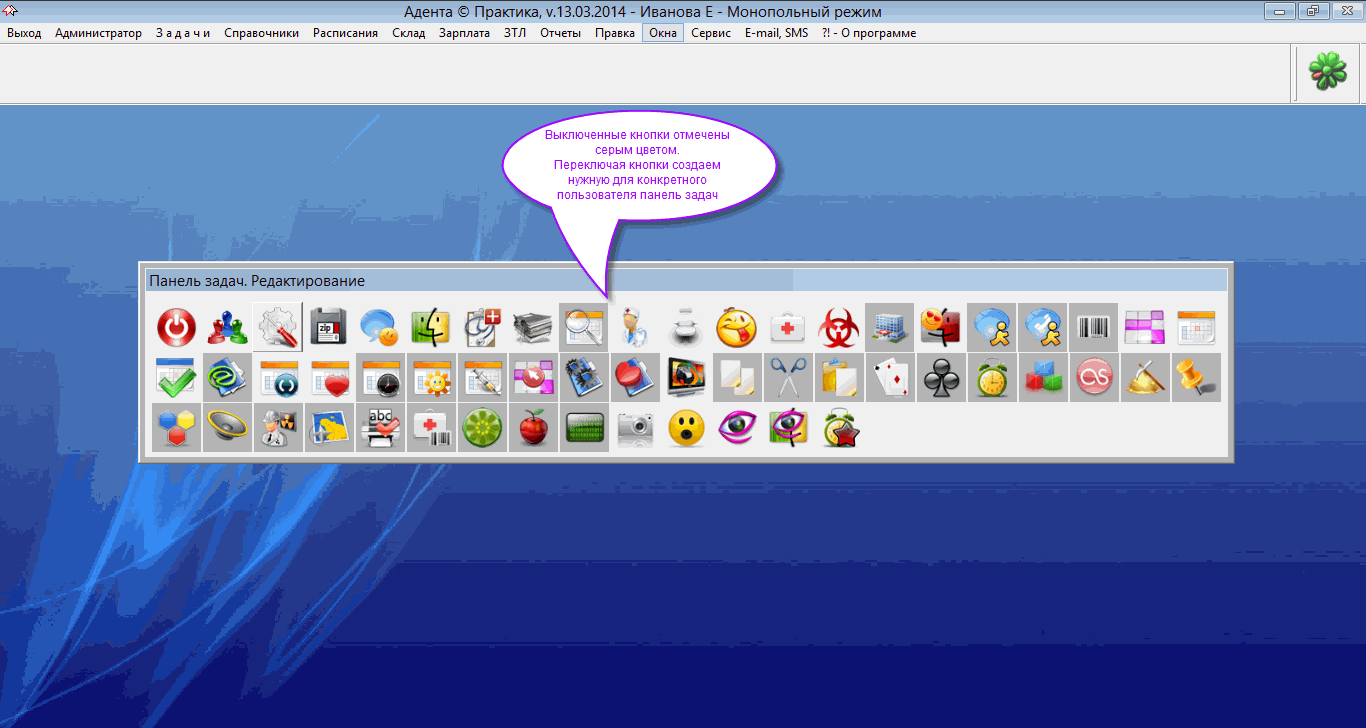Click the green flower icon in toolbar
Image resolution: width=1366 pixels, height=728 pixels.
point(1328,73)
